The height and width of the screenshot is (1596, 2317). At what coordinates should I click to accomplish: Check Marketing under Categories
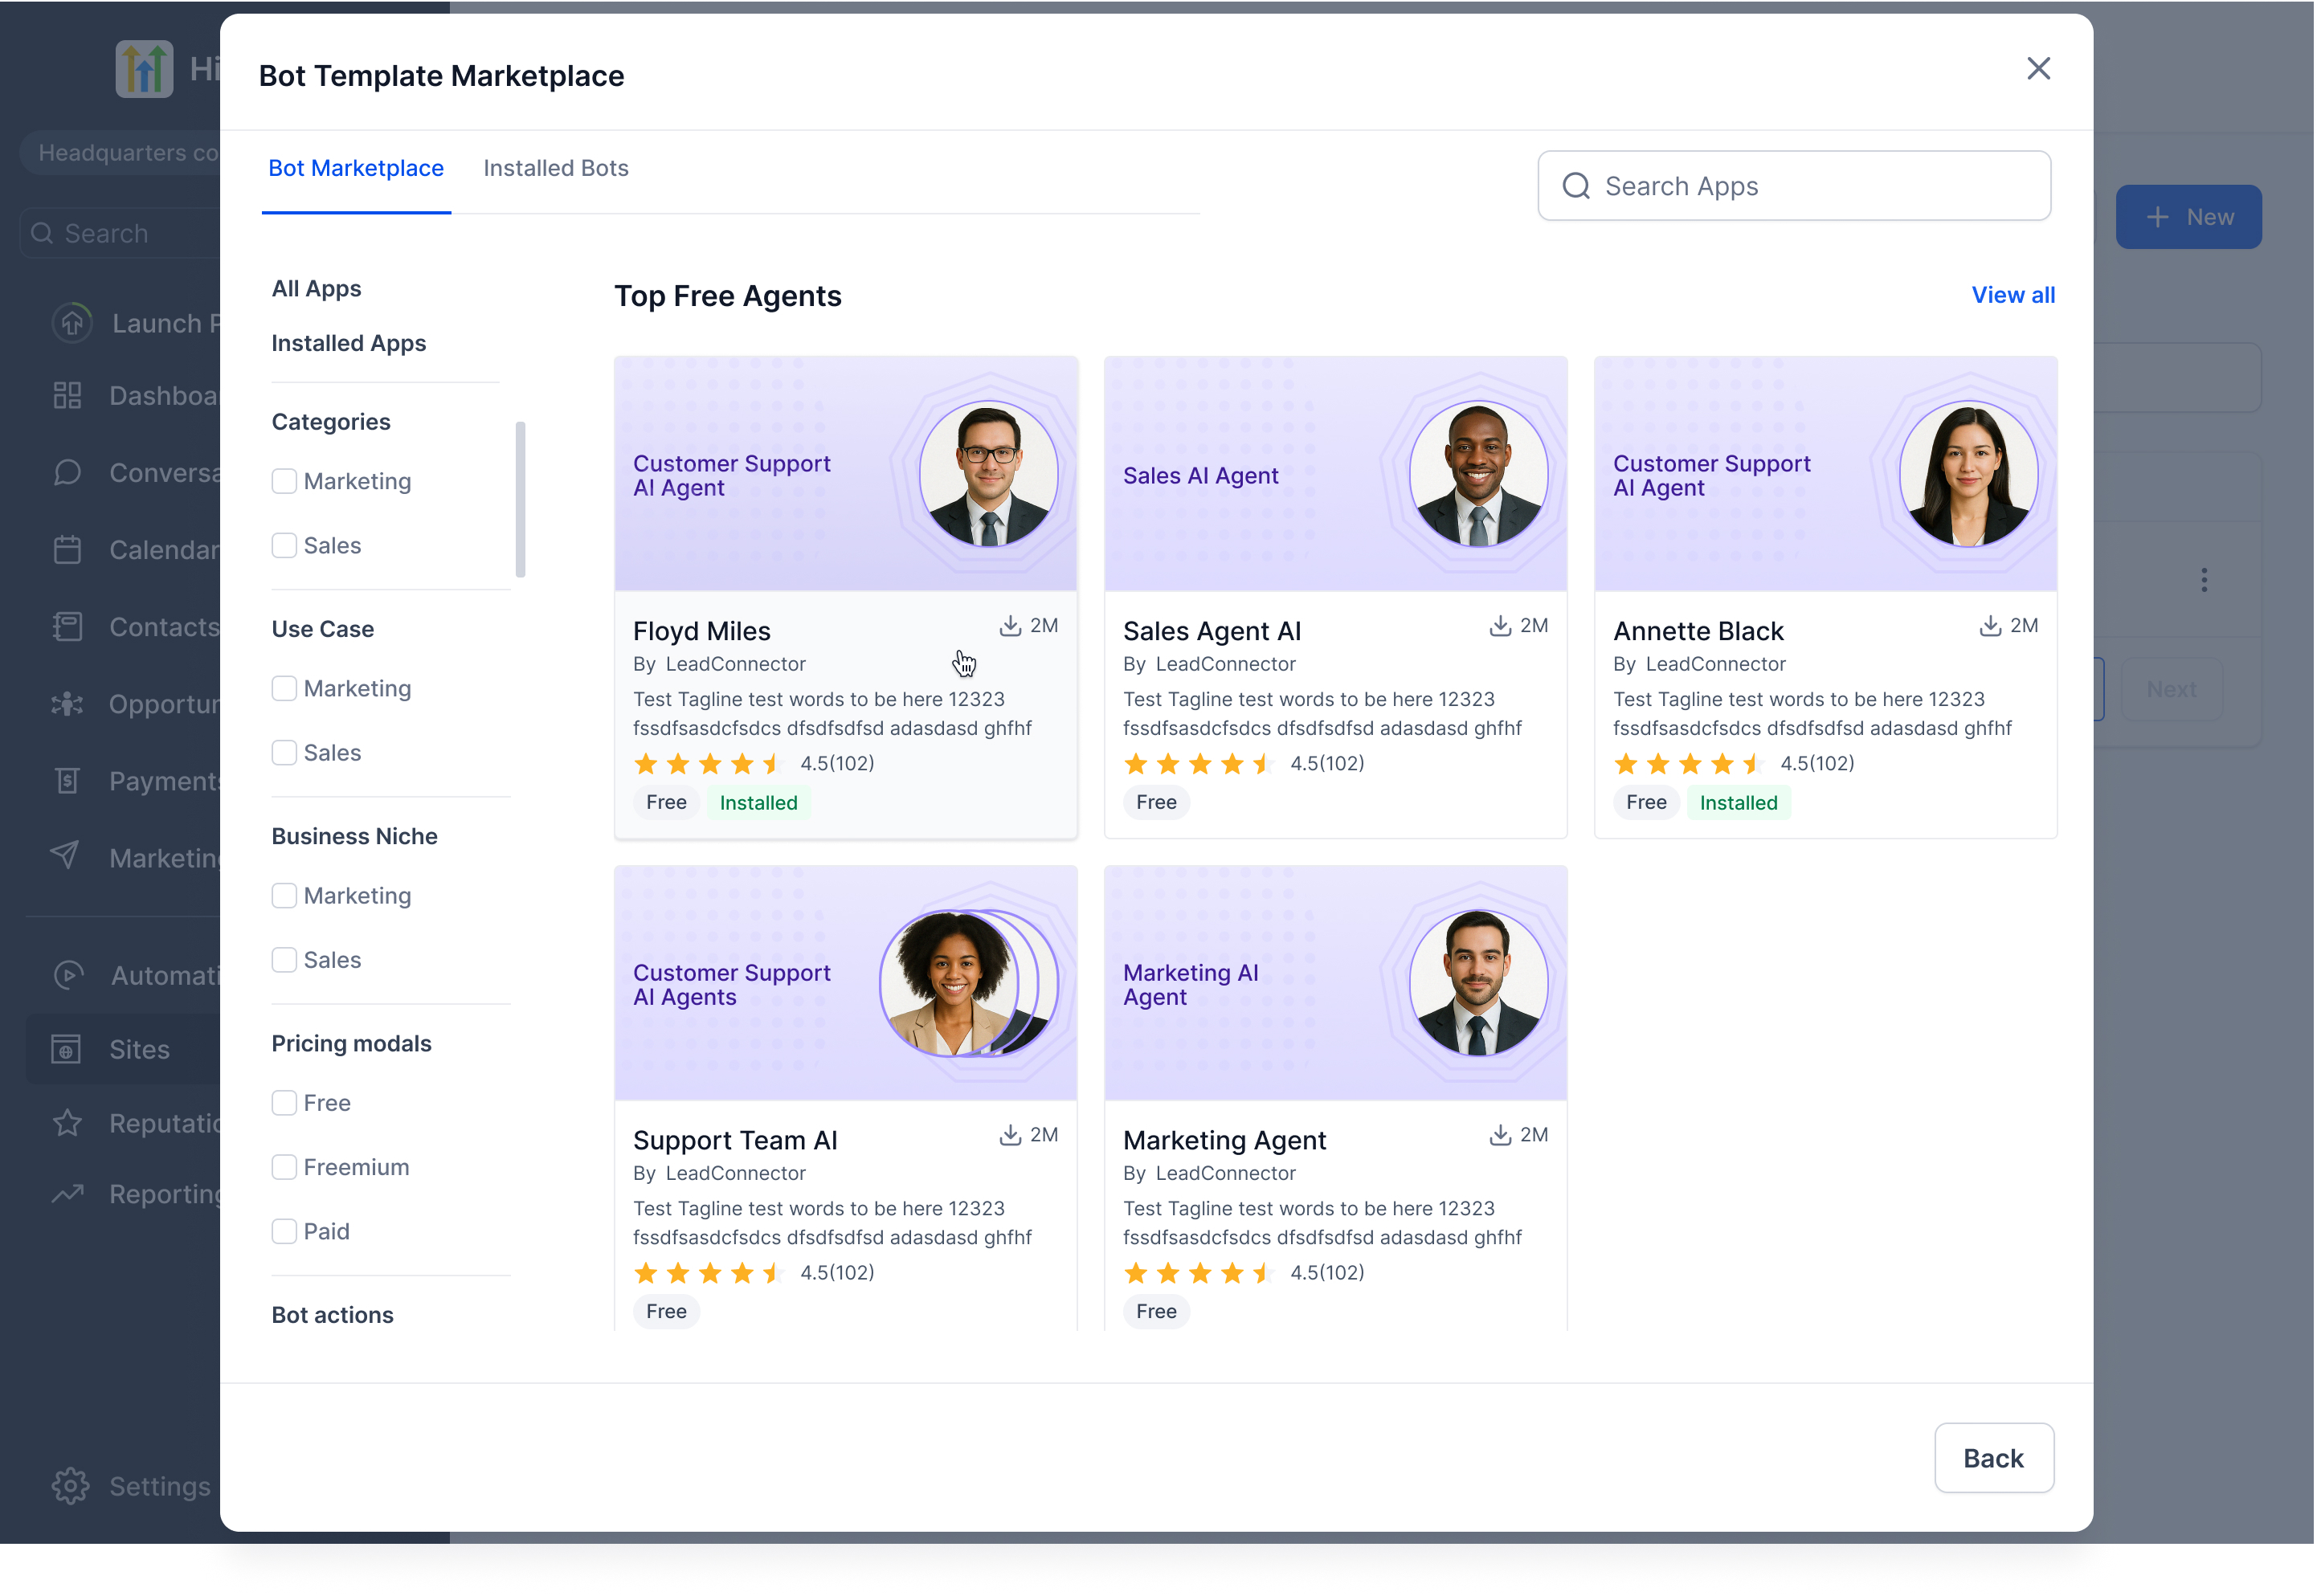coord(285,482)
